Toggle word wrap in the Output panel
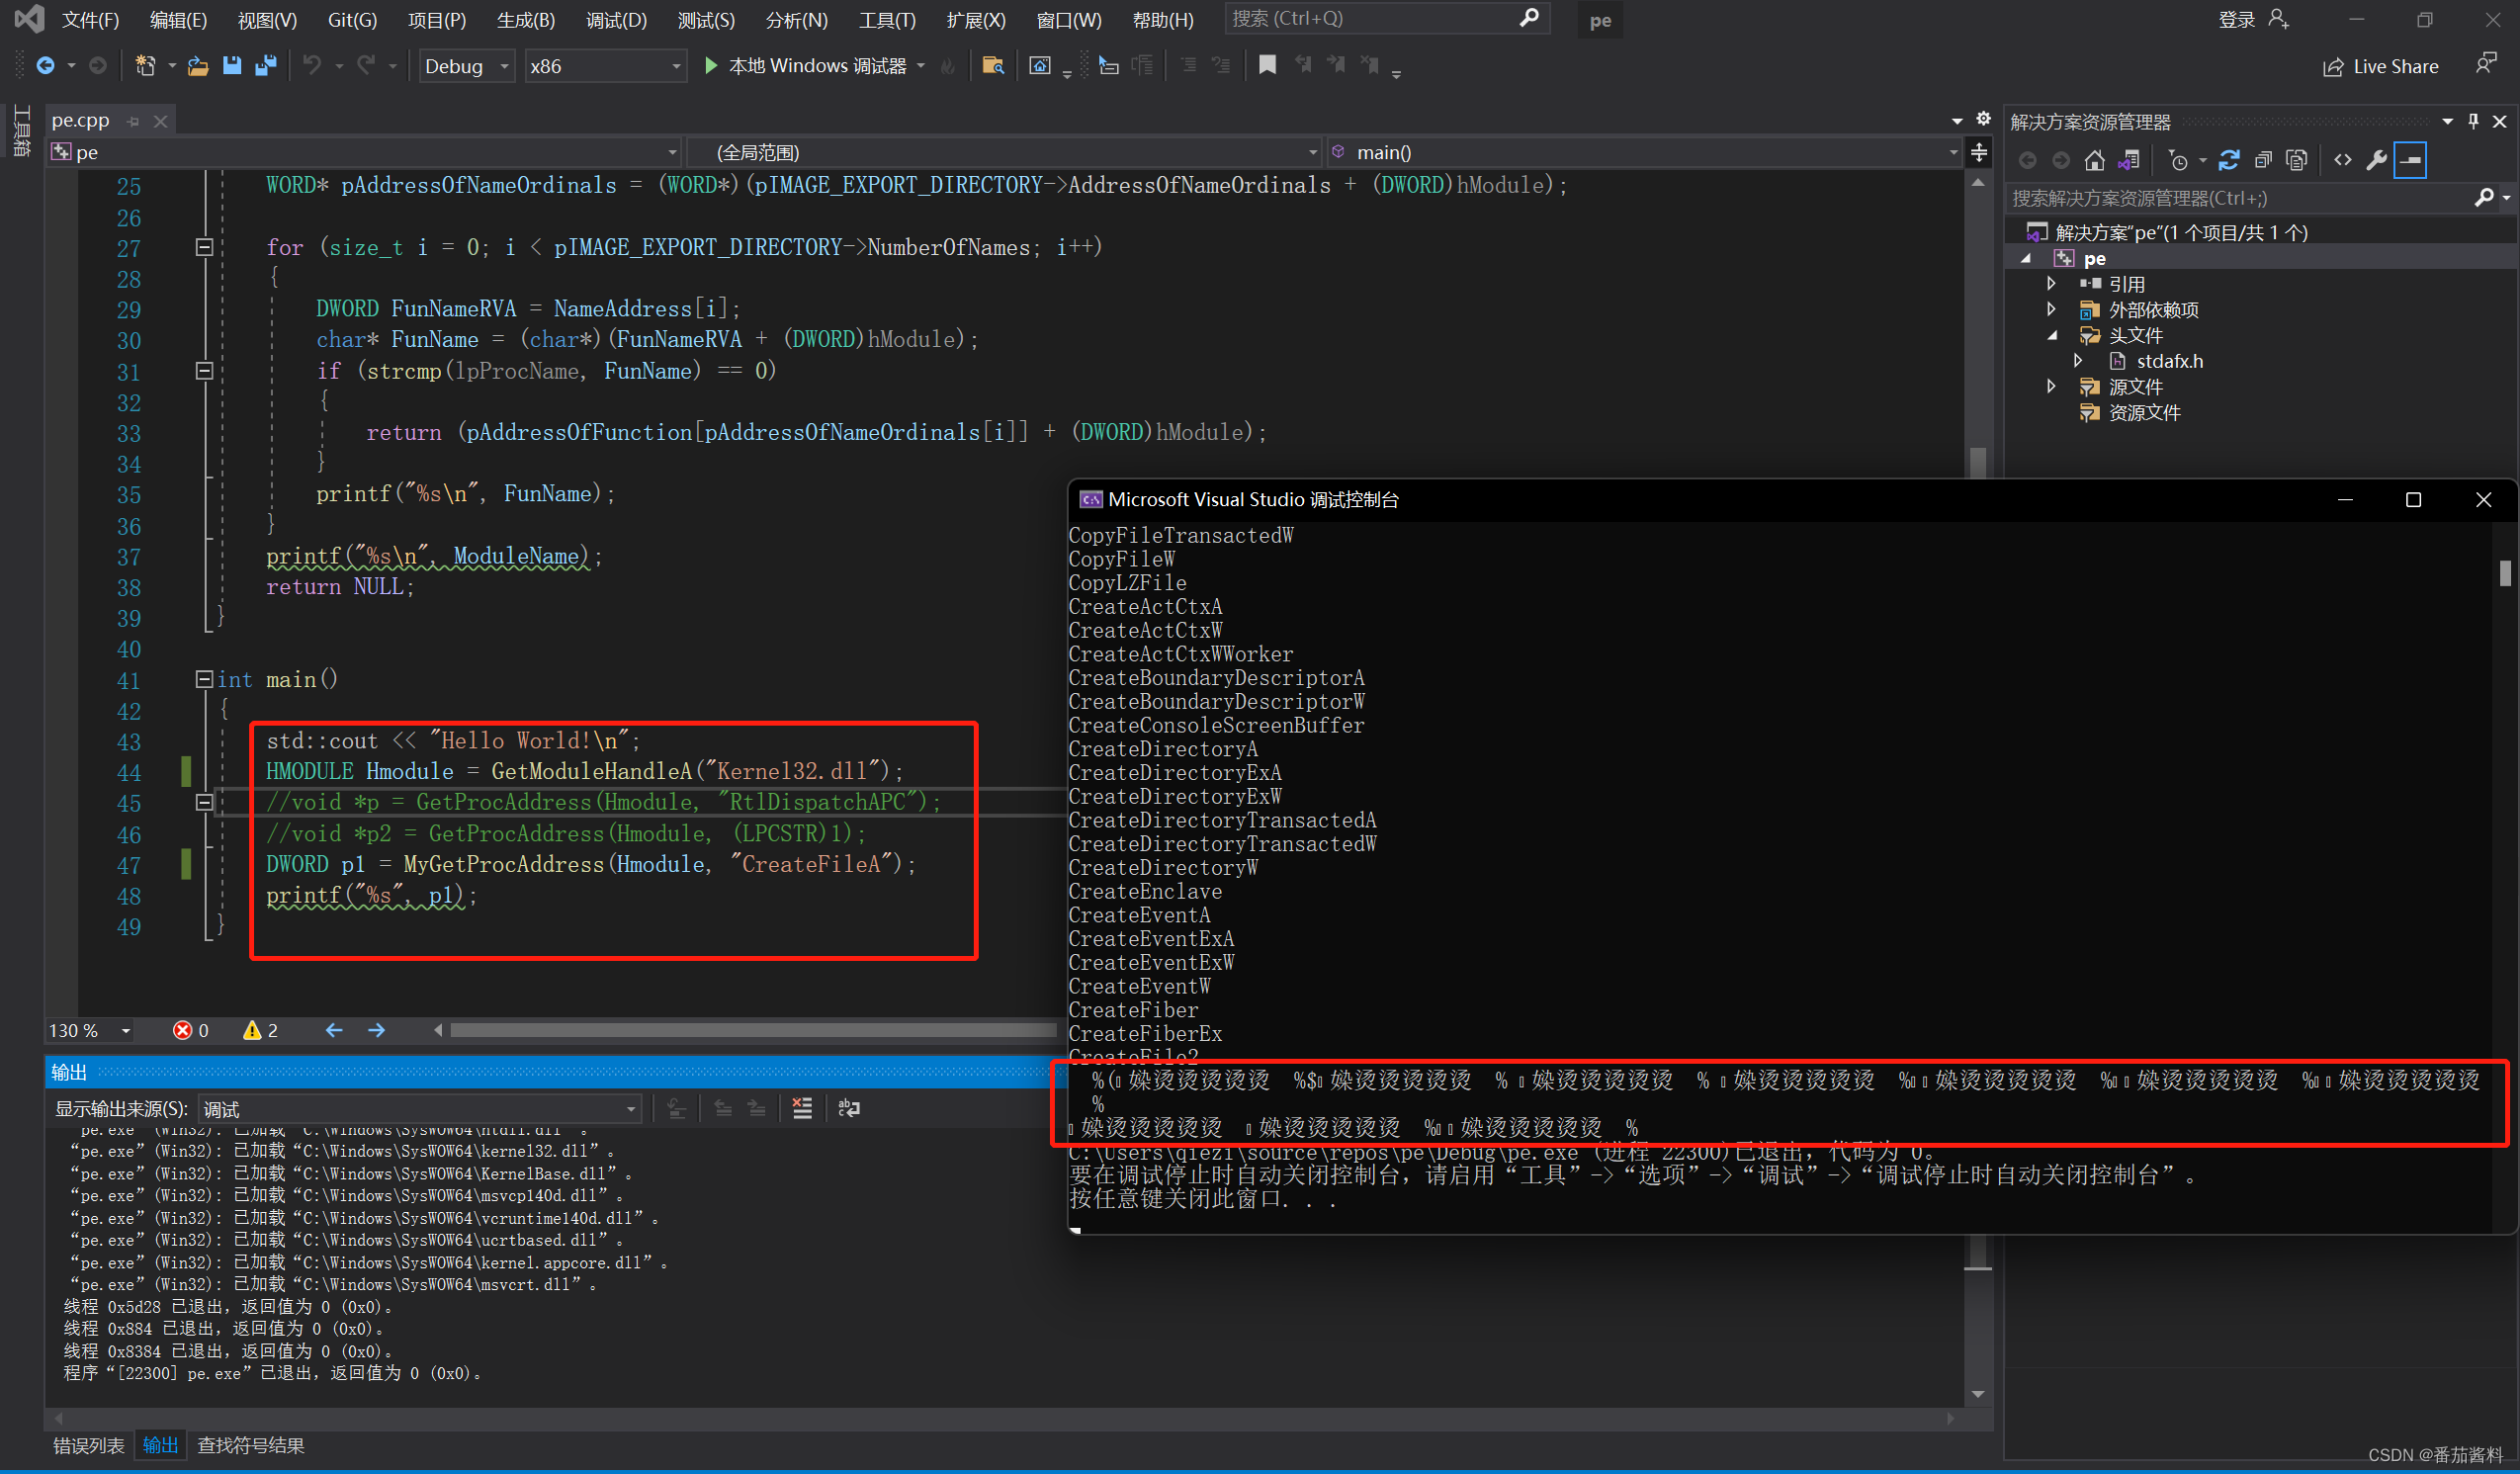This screenshot has width=2520, height=1474. (x=848, y=1108)
